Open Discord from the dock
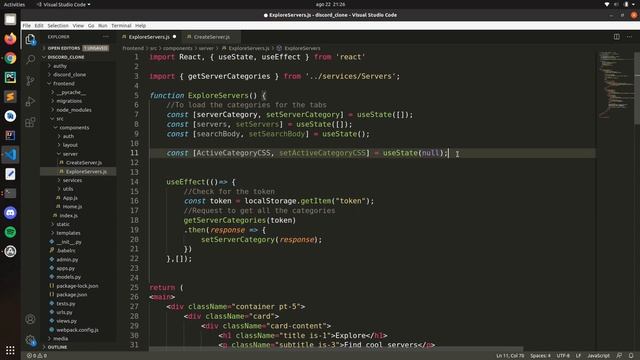640x360 pixels. [10, 213]
